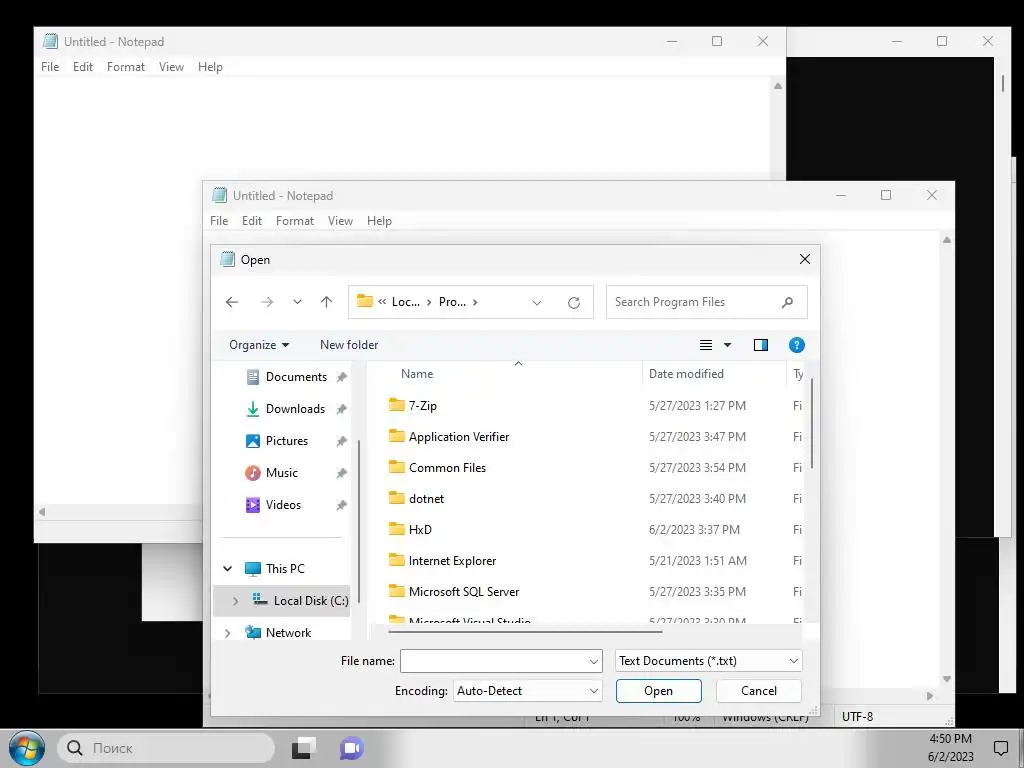Expand the address bar previous locations dropdown
The width and height of the screenshot is (1024, 768).
point(537,302)
